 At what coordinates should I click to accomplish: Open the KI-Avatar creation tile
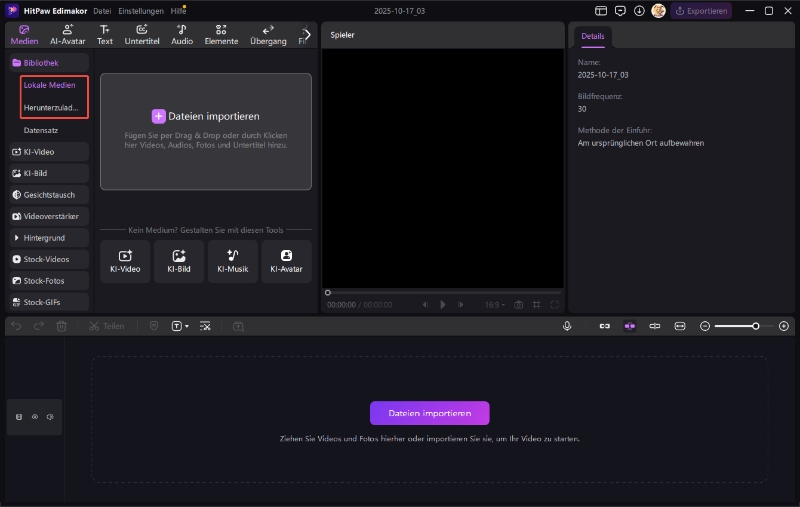pos(286,261)
